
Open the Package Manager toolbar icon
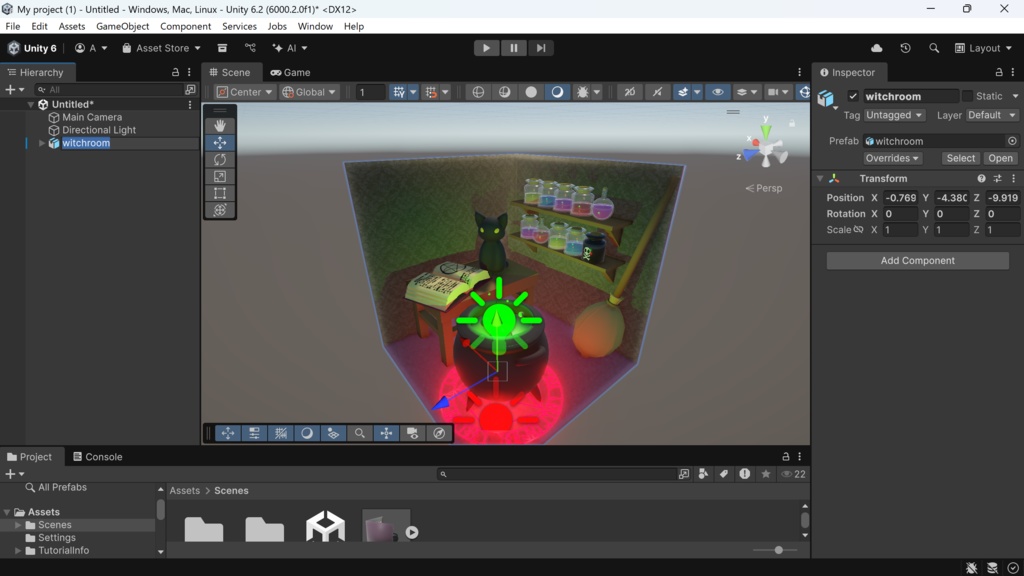[222, 48]
